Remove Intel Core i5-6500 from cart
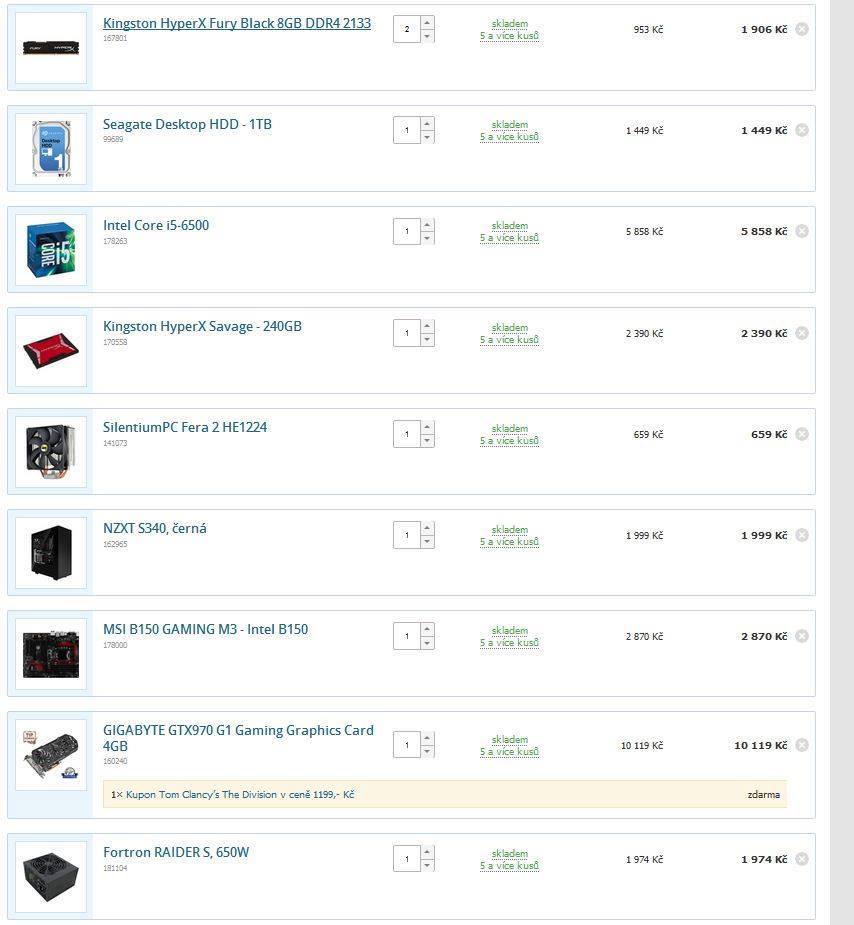Image resolution: width=854 pixels, height=925 pixels. coord(802,231)
